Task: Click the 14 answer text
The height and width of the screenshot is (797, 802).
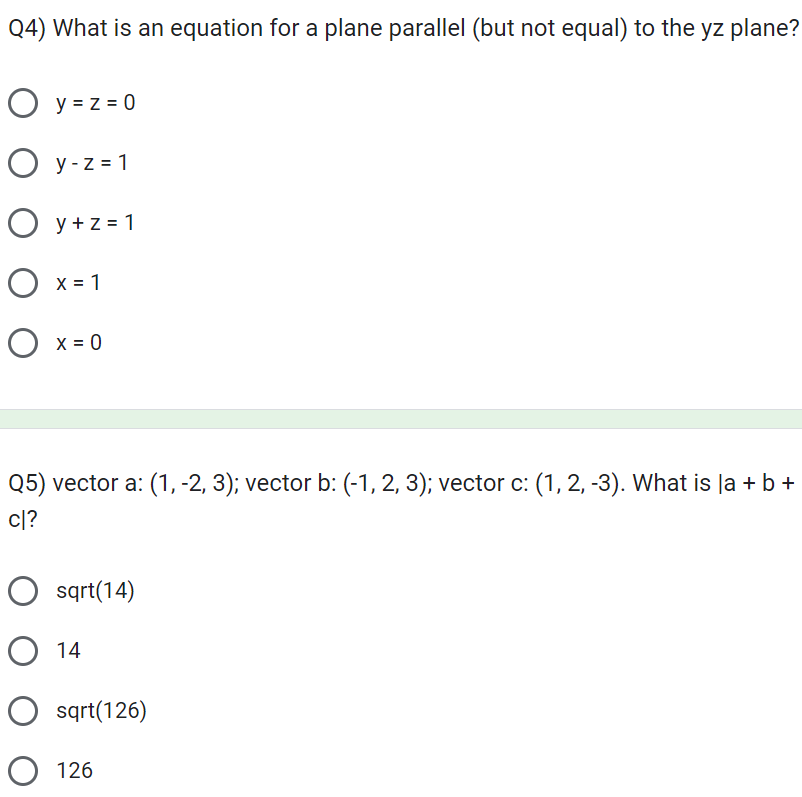Action: pos(68,650)
